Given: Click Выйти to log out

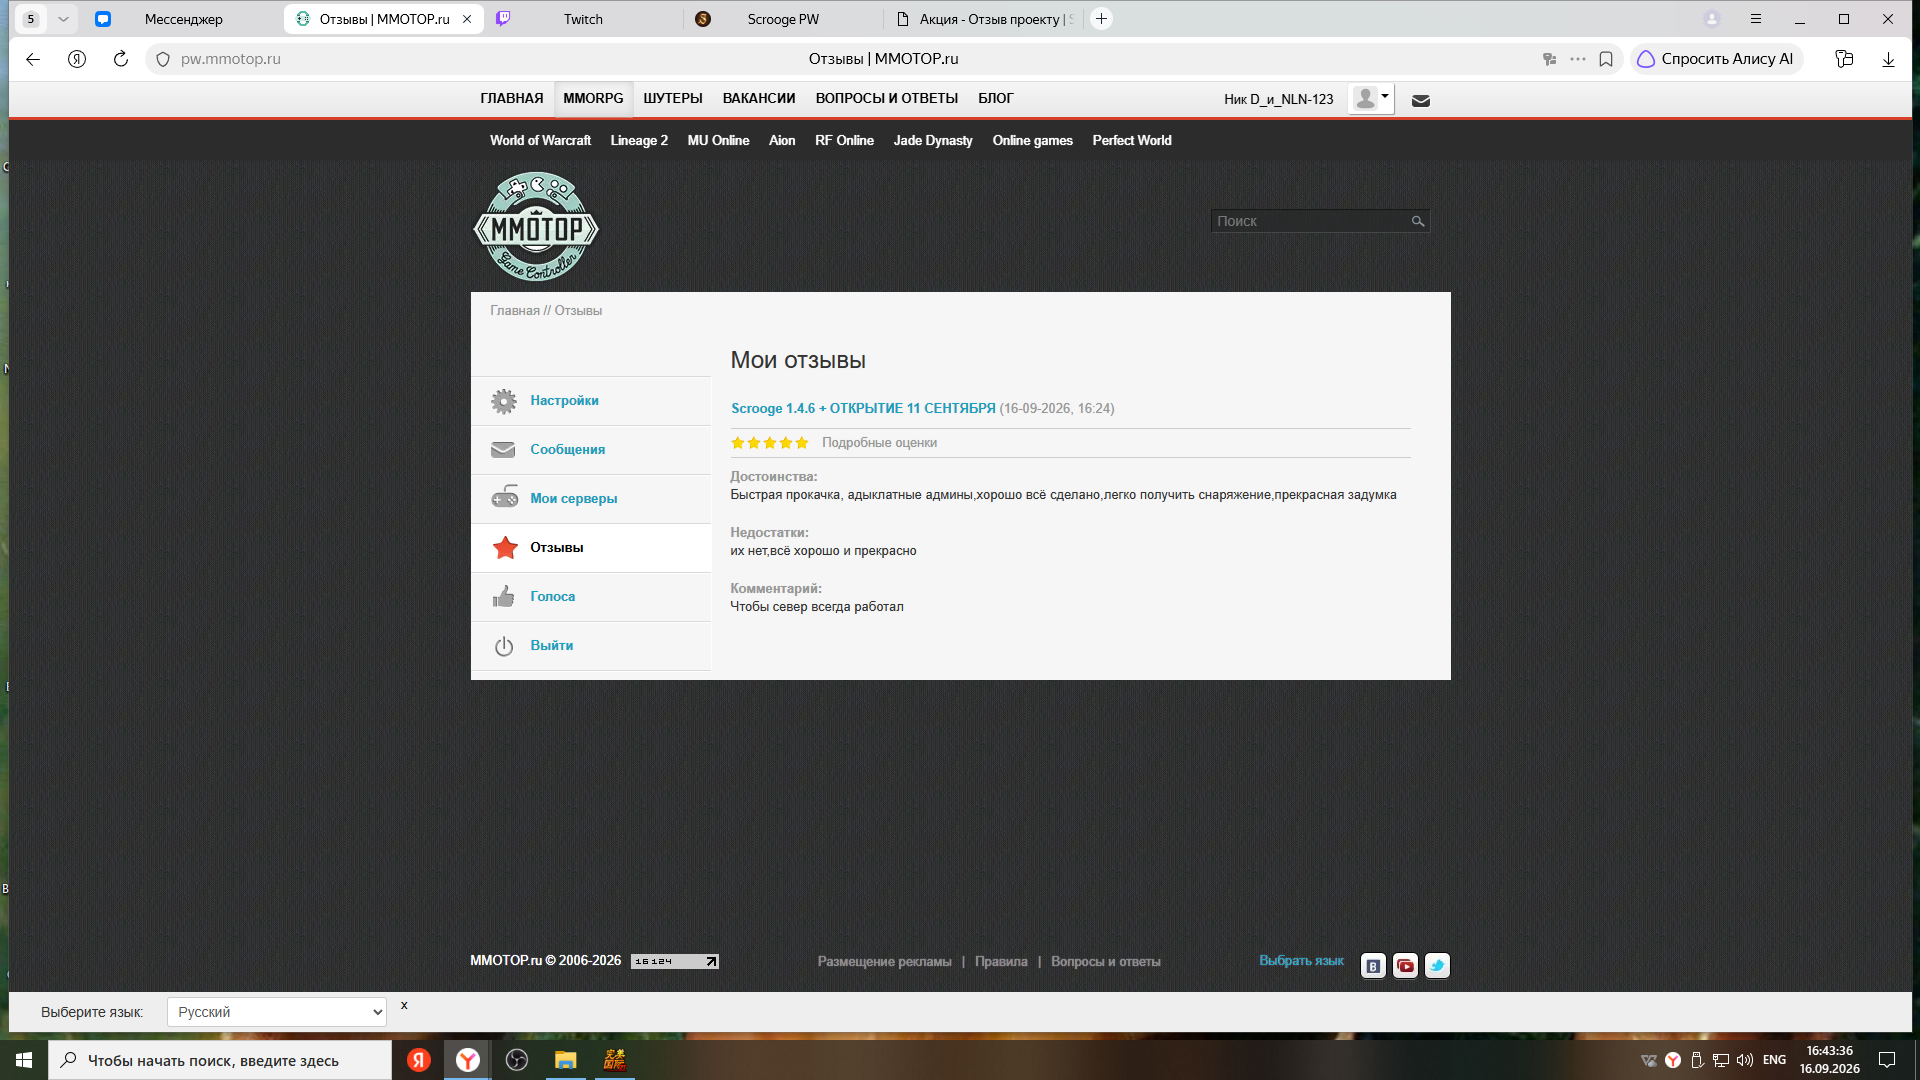Looking at the screenshot, I should pos(591,646).
